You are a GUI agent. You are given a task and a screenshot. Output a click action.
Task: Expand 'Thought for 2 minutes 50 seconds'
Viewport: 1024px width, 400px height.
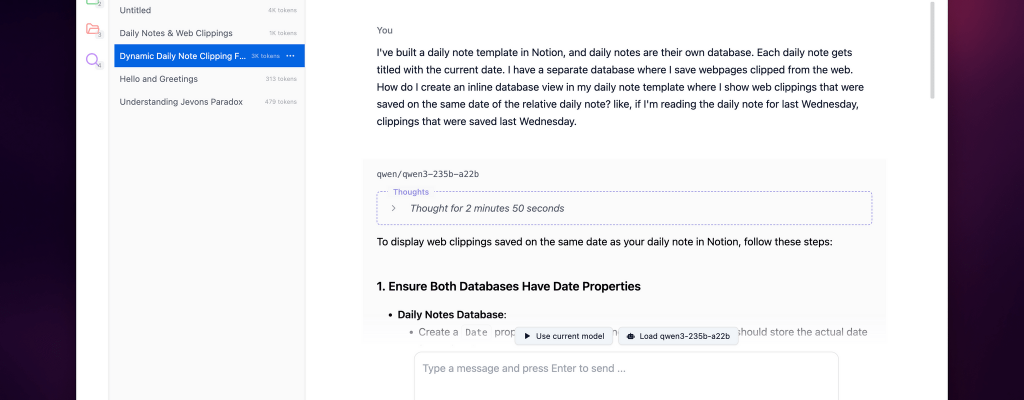tap(486, 208)
